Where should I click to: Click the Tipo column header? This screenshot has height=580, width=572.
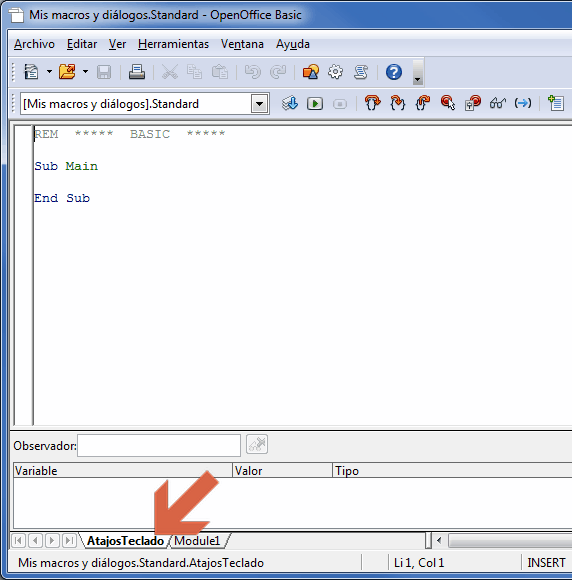pyautogui.click(x=452, y=471)
